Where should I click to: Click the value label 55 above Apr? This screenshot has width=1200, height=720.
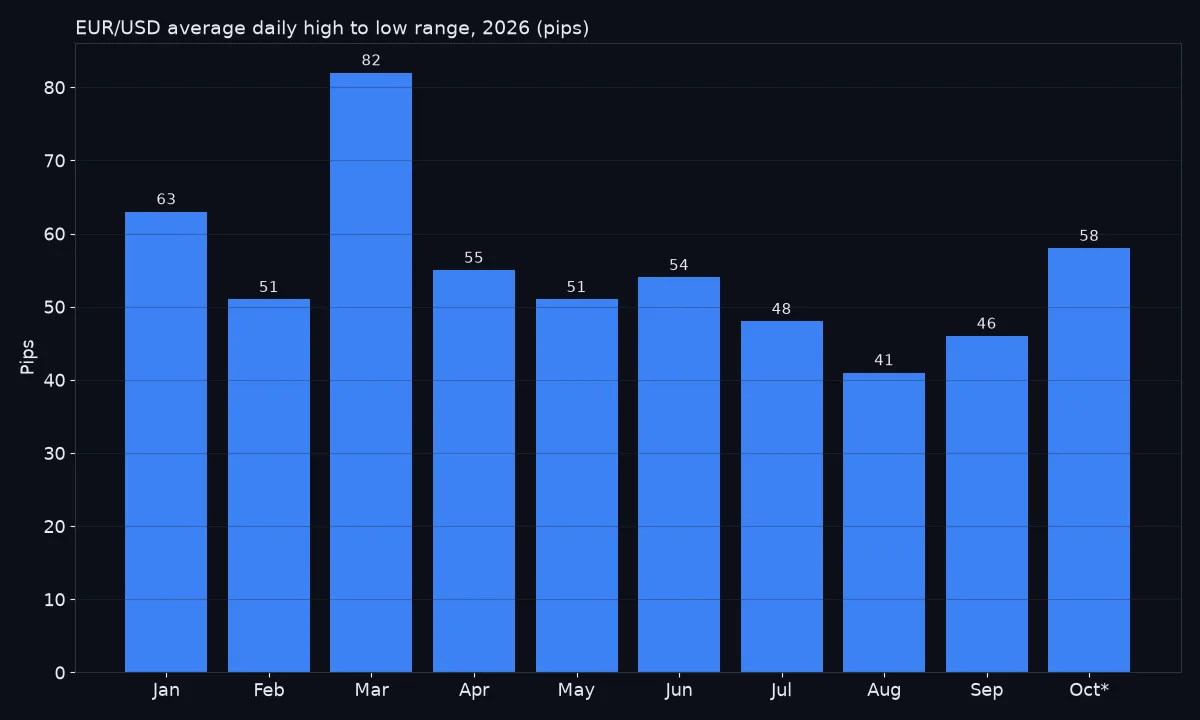click(x=474, y=258)
